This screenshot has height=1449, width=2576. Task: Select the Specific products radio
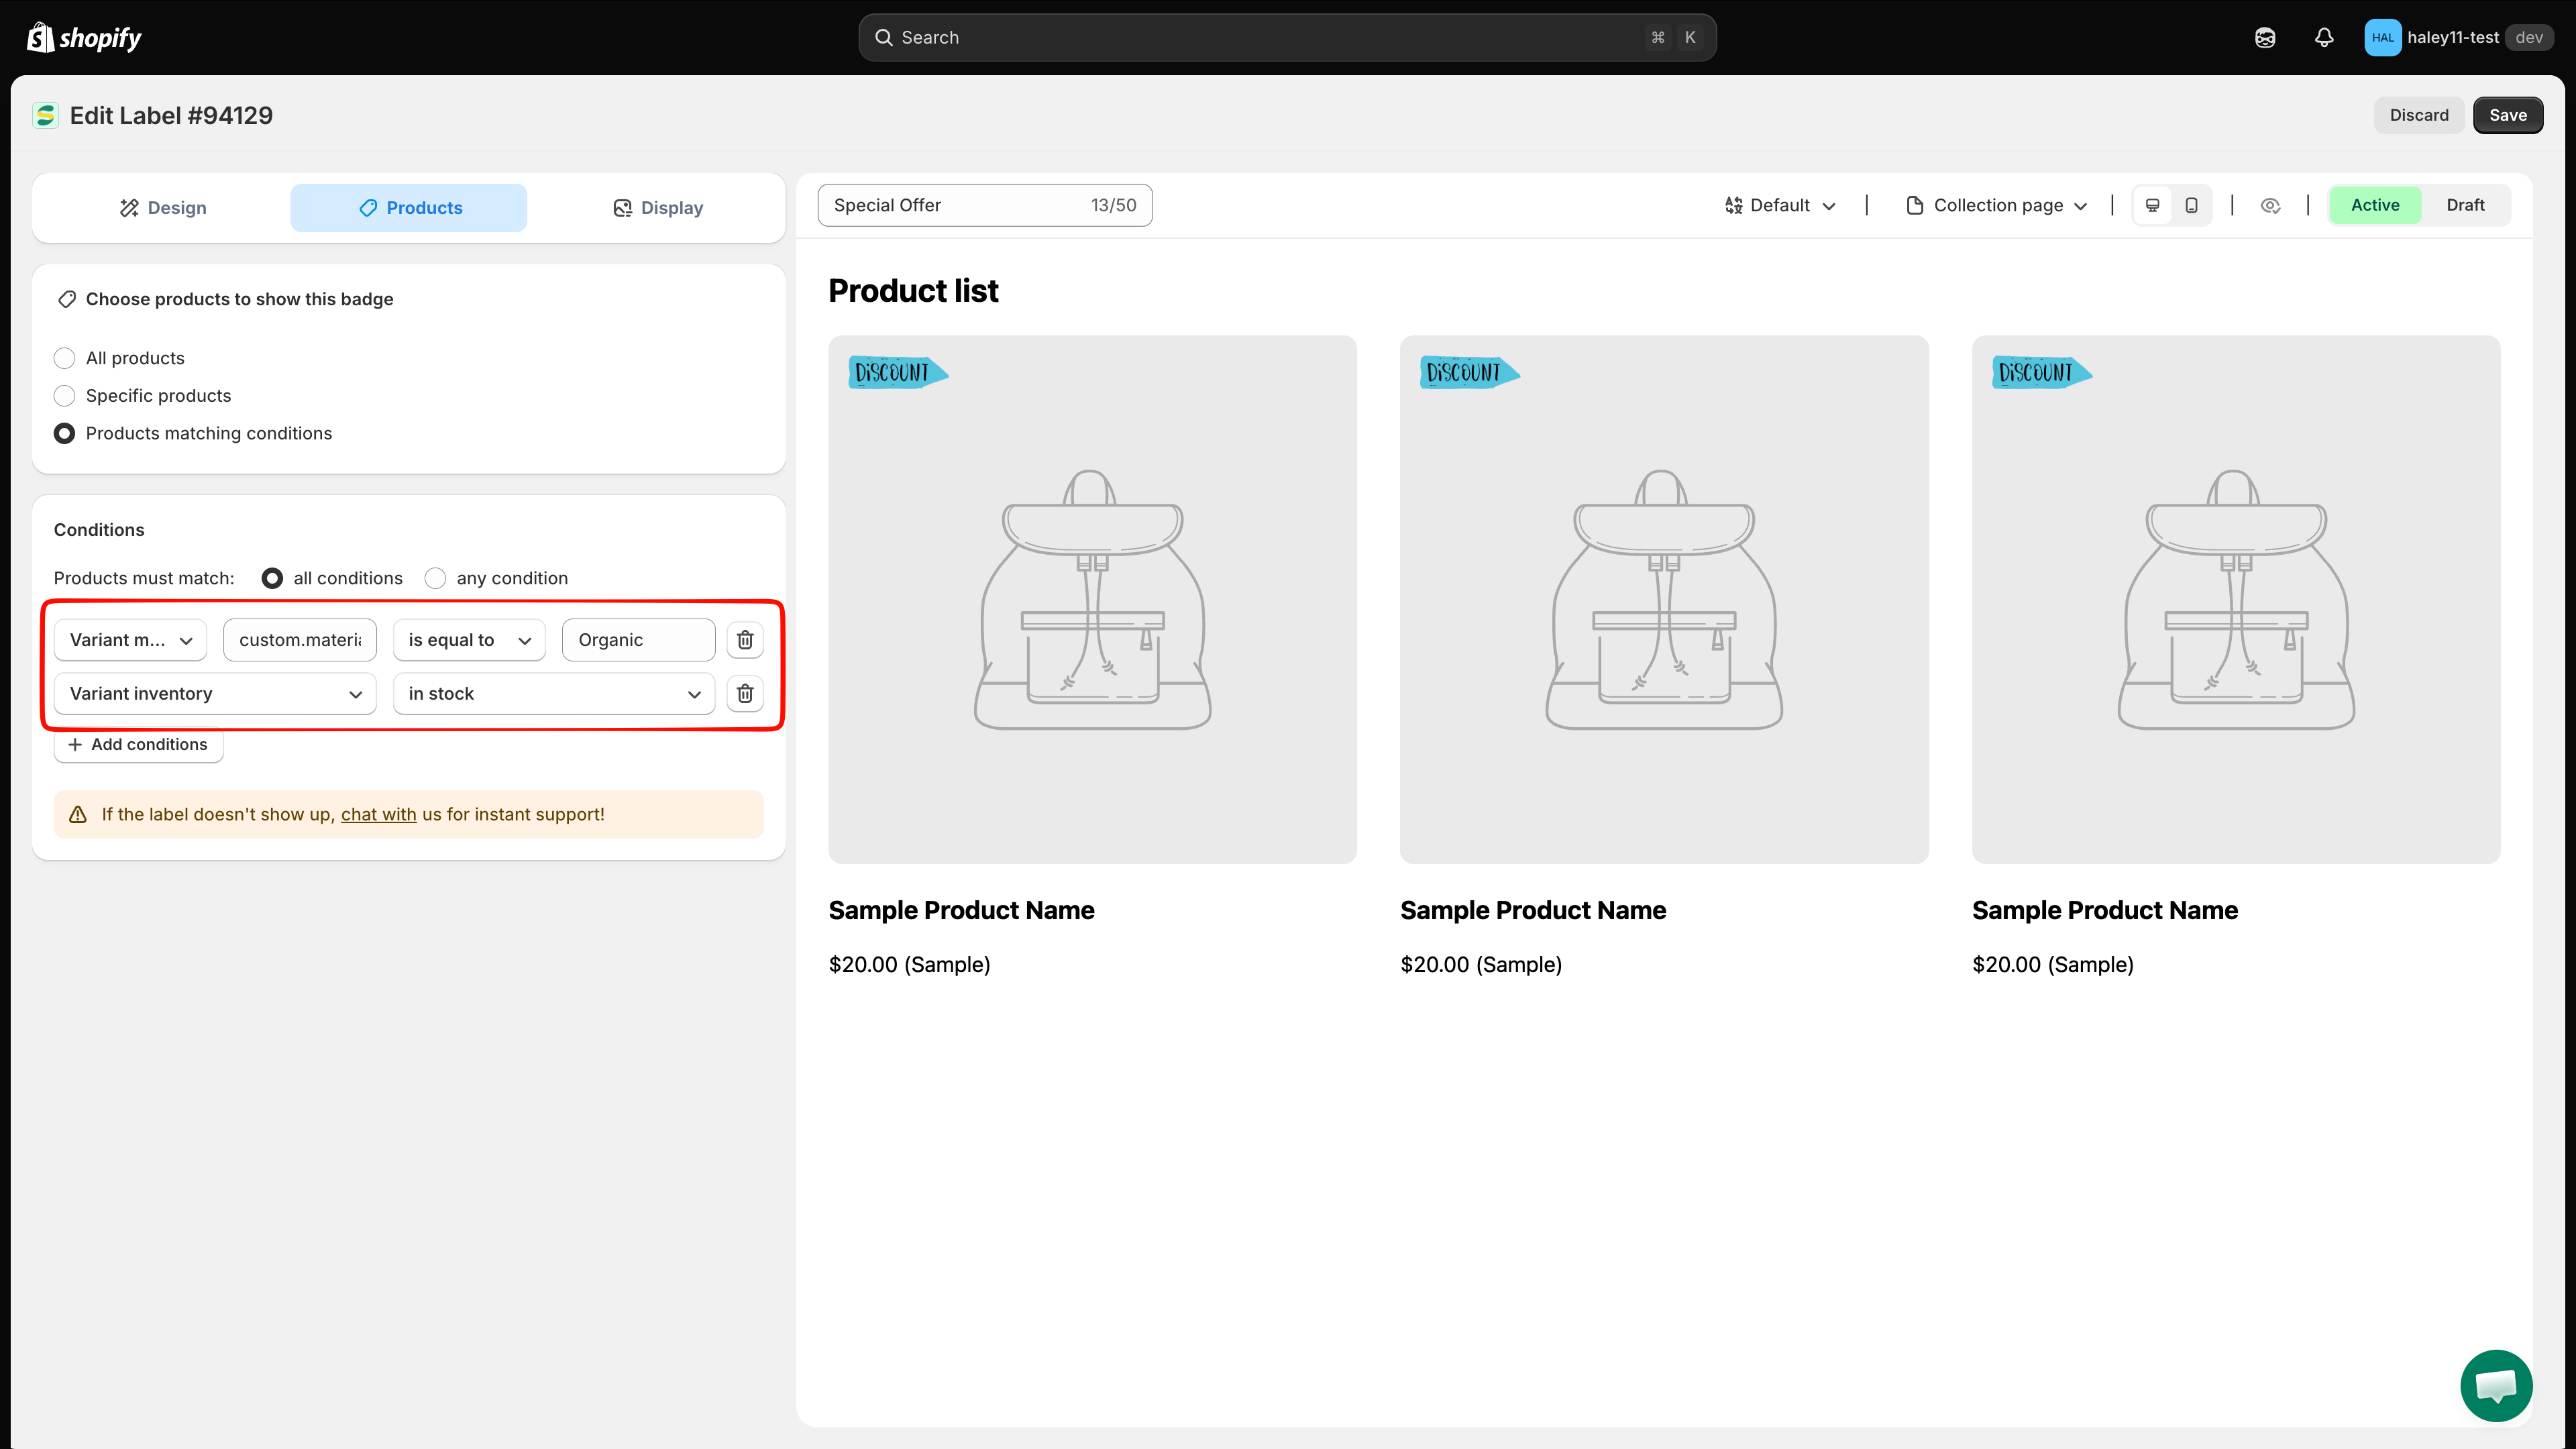point(64,396)
